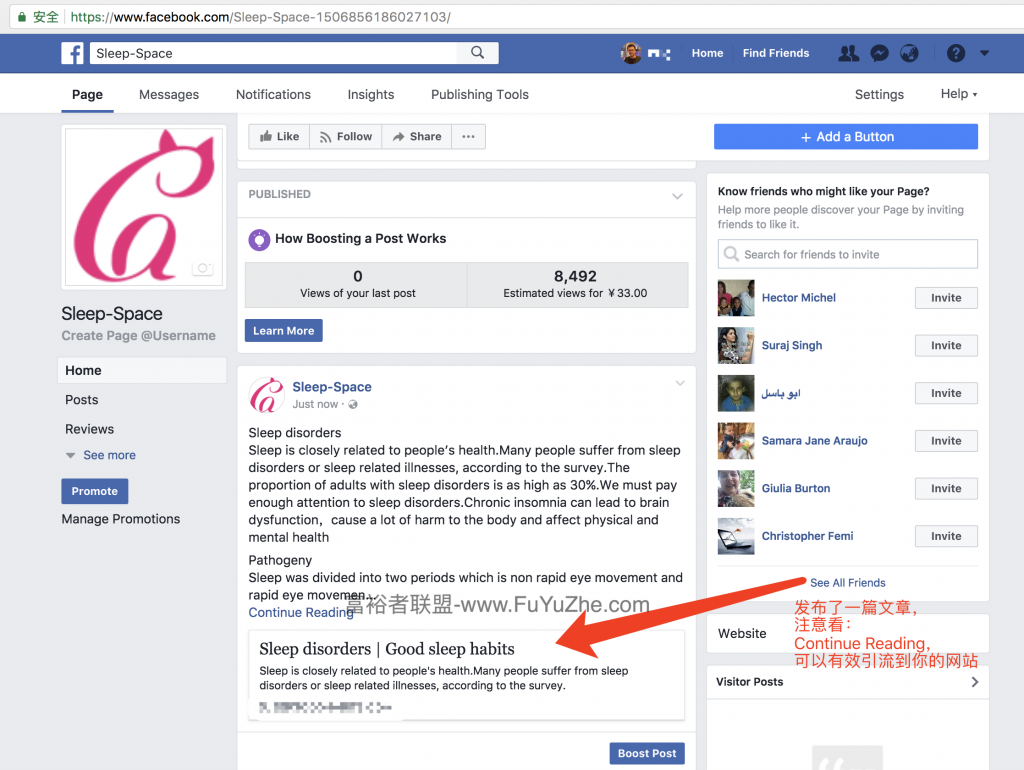Click Giulia Burton's name link
The image size is (1024, 770).
[x=795, y=489]
